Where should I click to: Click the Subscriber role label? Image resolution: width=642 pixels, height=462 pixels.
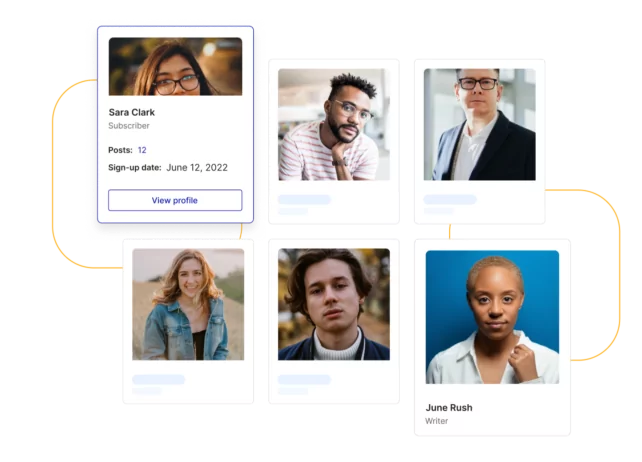click(129, 126)
